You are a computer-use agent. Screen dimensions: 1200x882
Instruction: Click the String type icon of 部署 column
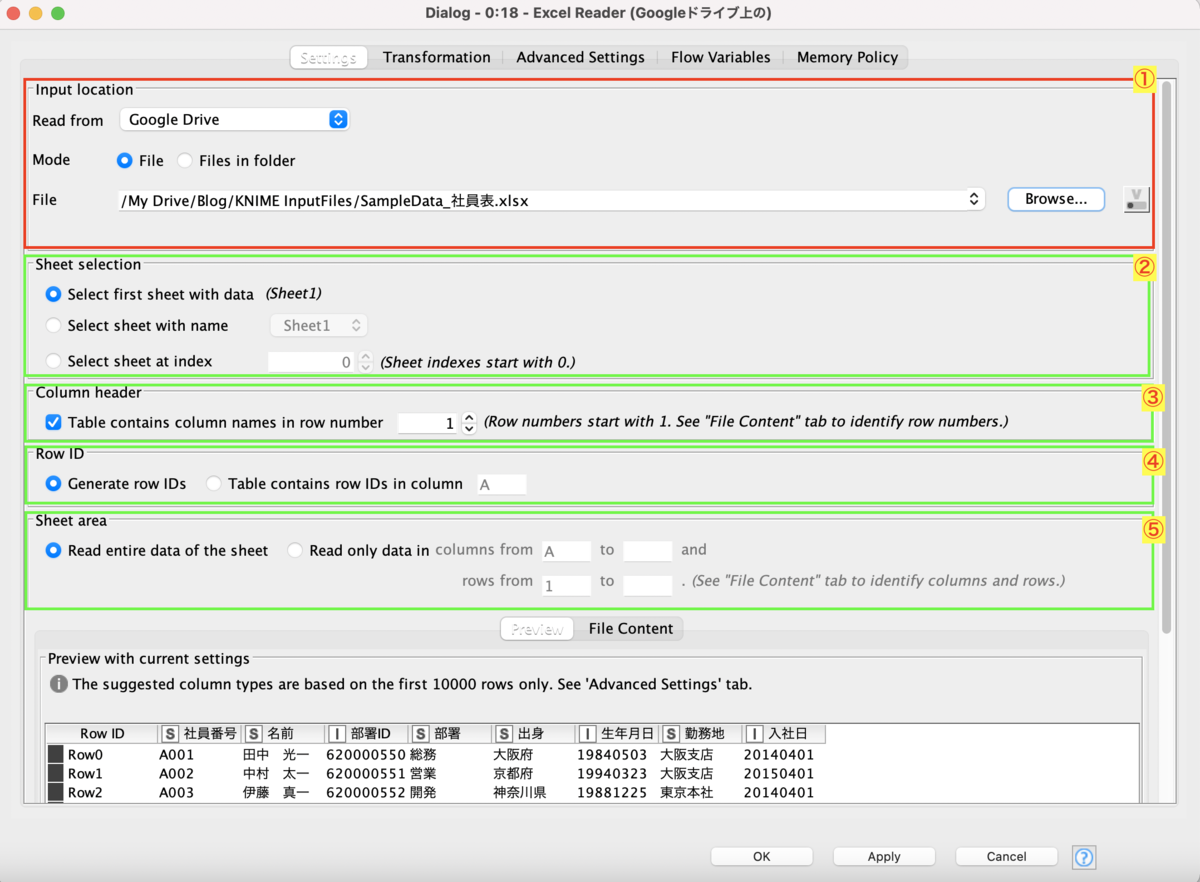pos(421,734)
